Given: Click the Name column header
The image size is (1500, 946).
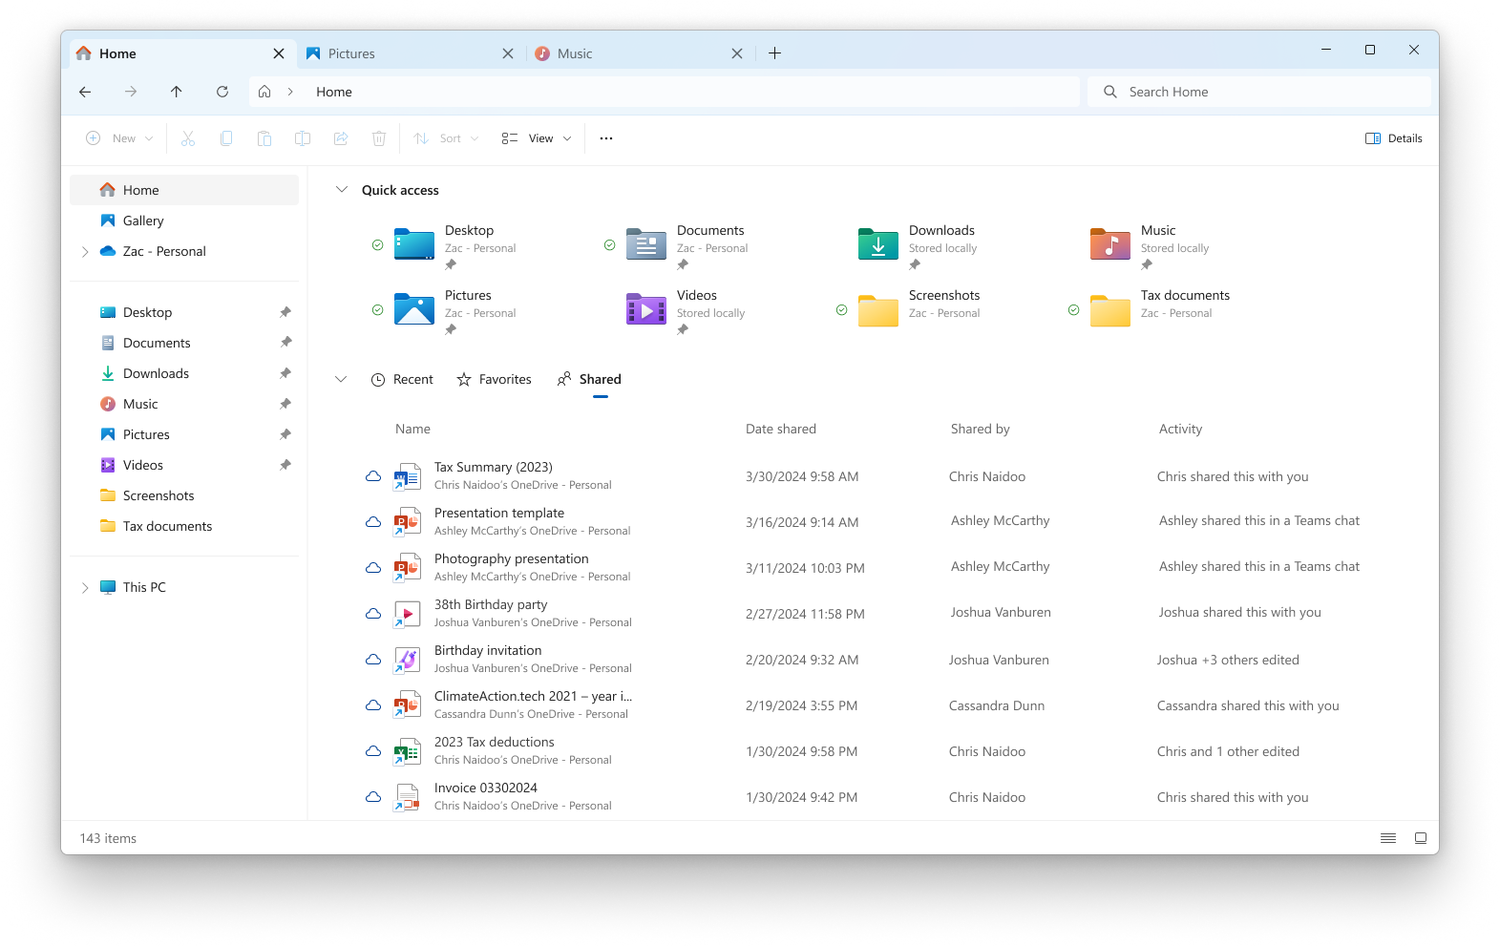Looking at the screenshot, I should 413,429.
